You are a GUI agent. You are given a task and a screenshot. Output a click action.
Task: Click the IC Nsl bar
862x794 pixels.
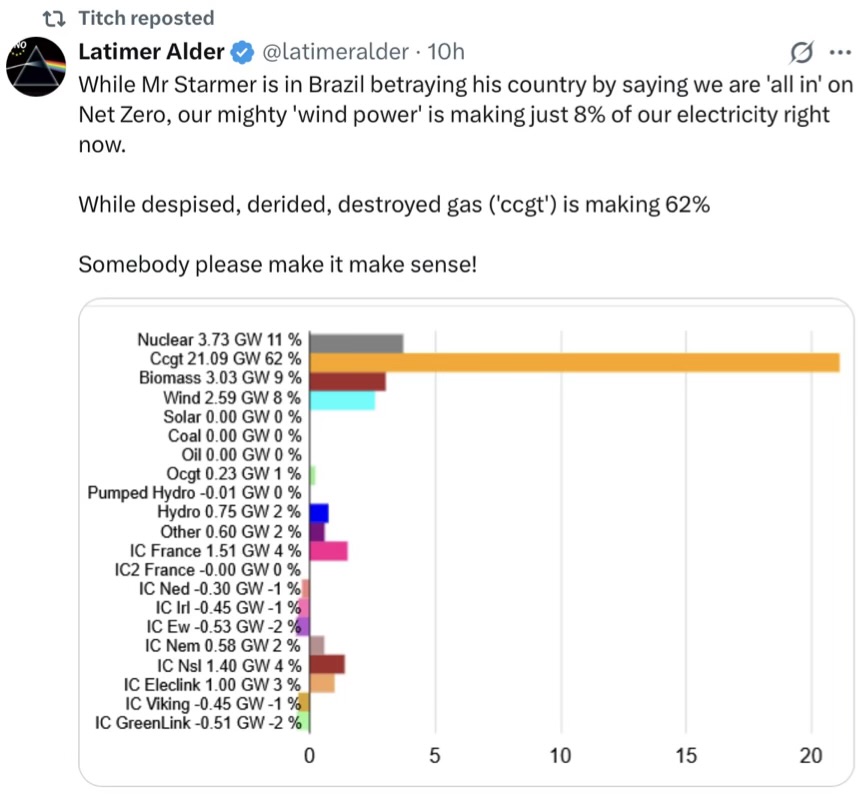[x=327, y=664]
